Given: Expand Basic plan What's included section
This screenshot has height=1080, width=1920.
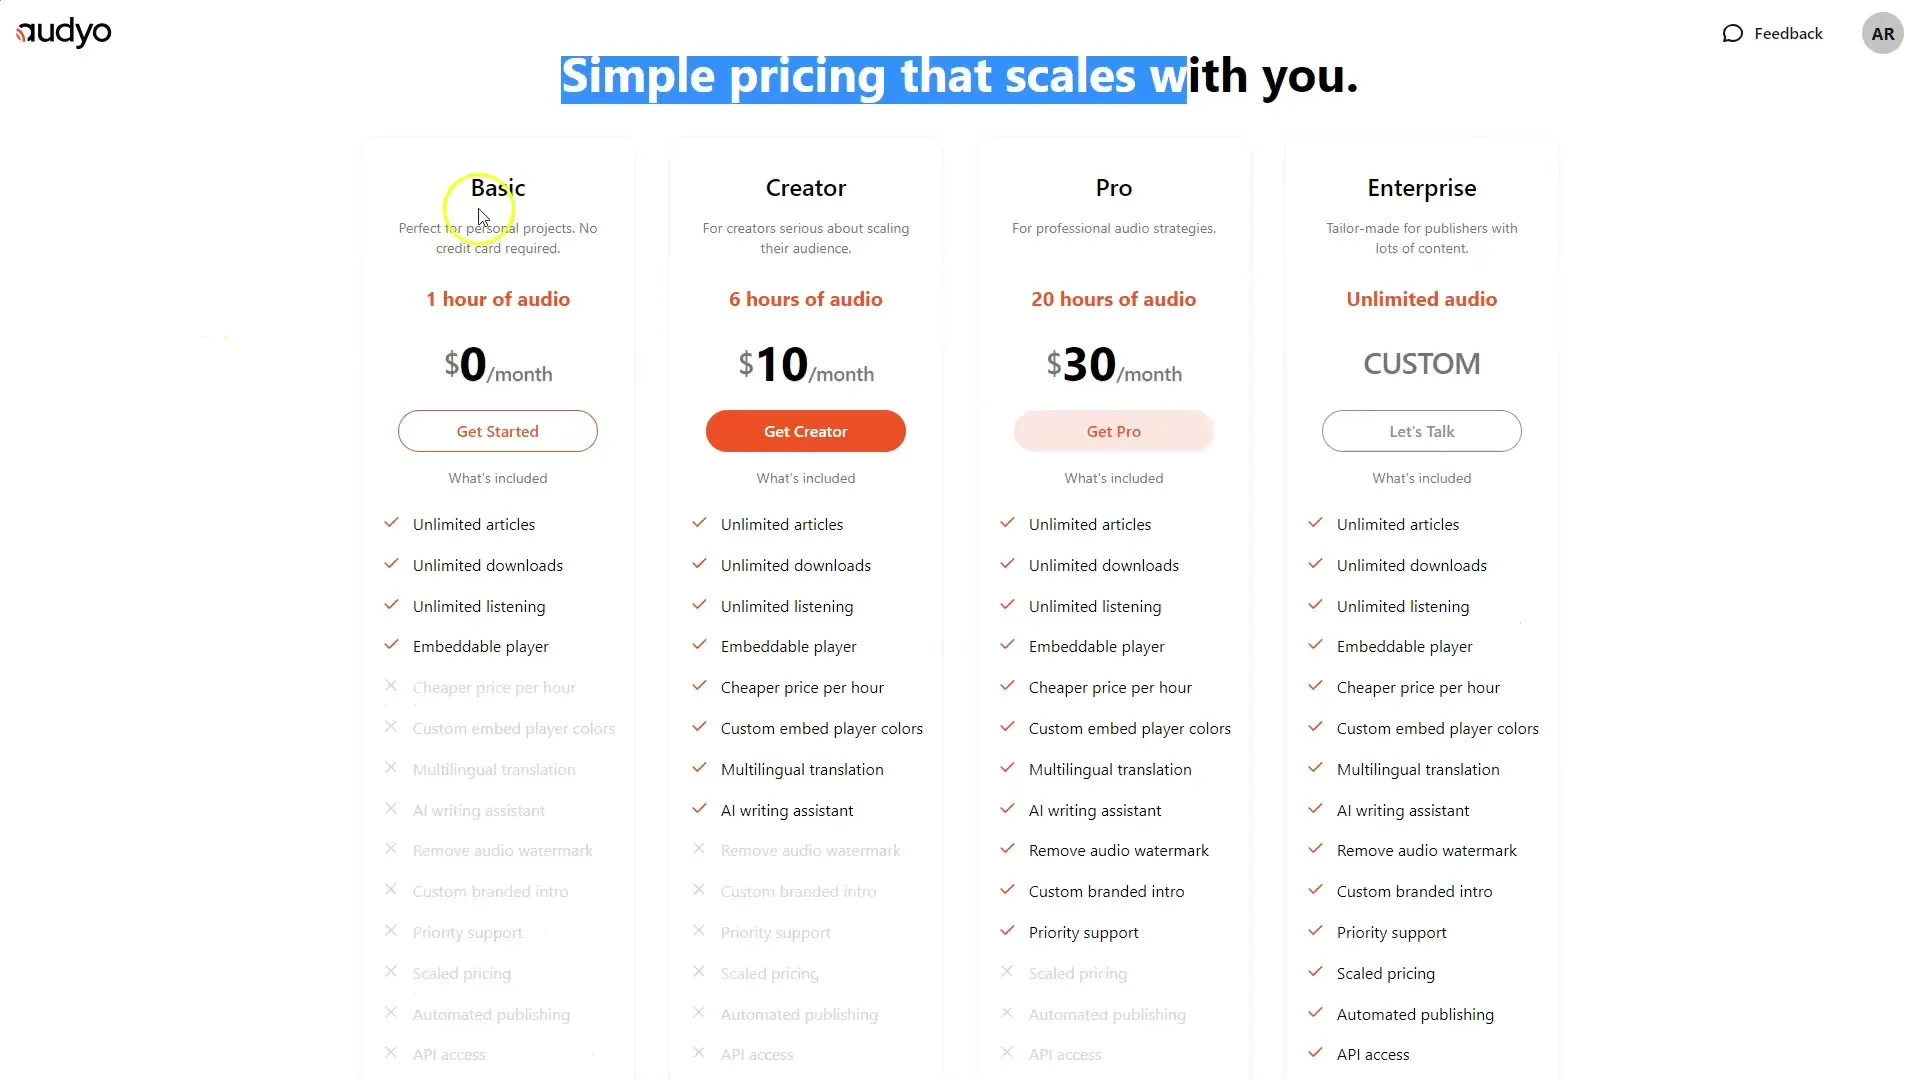Looking at the screenshot, I should [x=497, y=477].
